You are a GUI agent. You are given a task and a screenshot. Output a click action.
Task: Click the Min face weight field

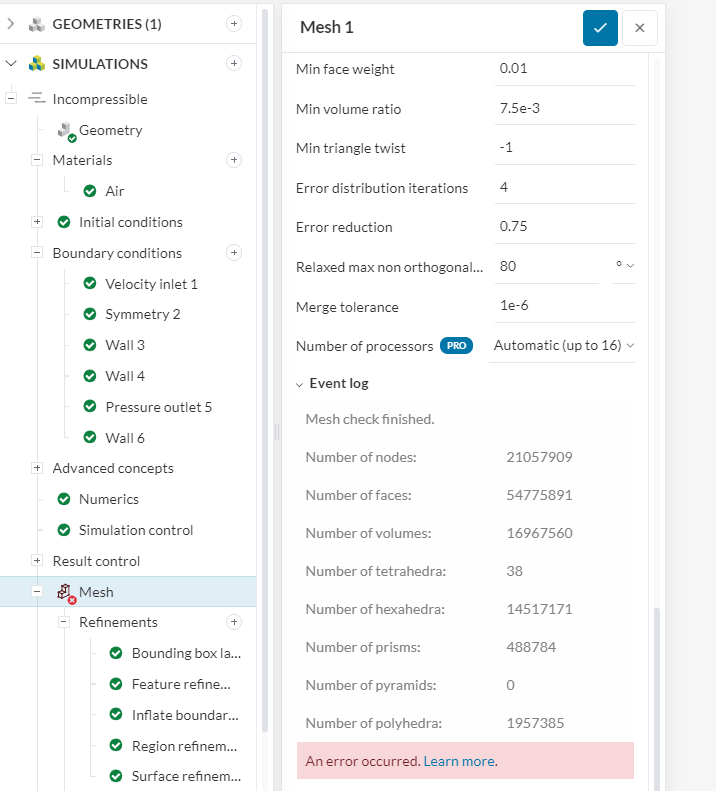565,69
